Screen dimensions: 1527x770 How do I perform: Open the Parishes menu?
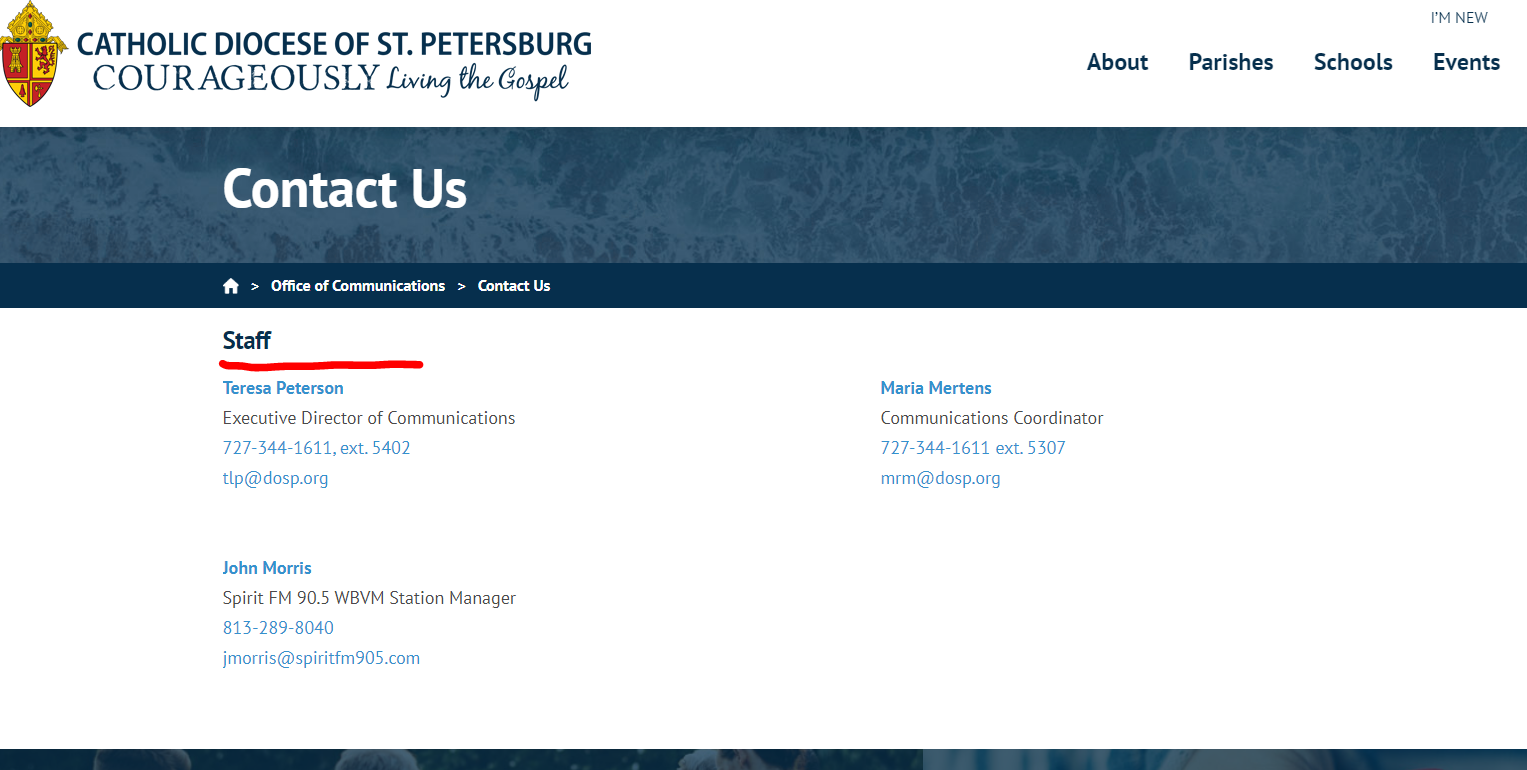point(1230,62)
